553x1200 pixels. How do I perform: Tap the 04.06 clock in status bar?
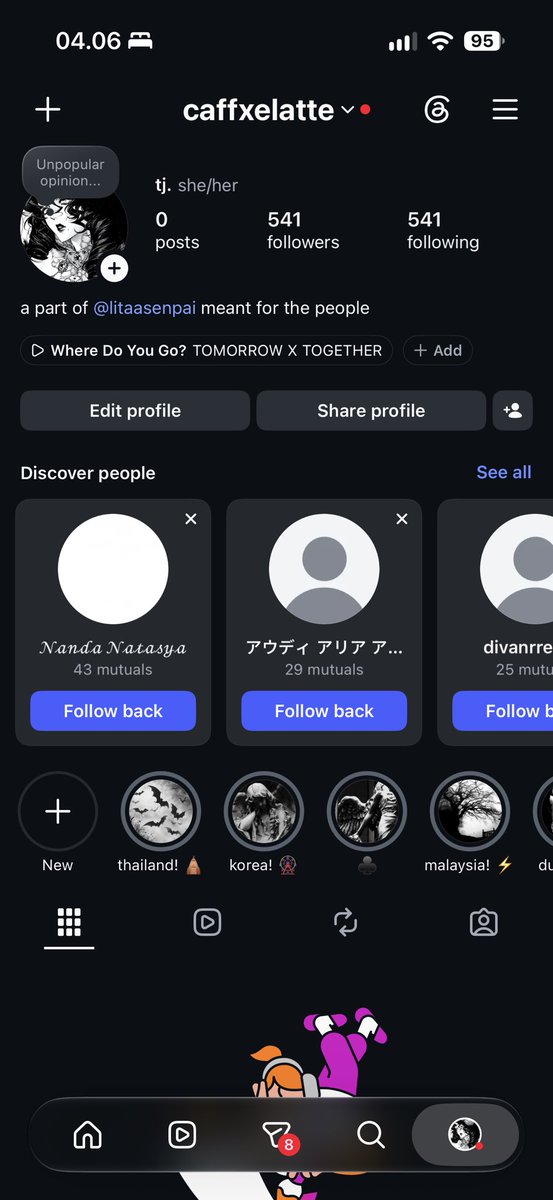pos(88,41)
